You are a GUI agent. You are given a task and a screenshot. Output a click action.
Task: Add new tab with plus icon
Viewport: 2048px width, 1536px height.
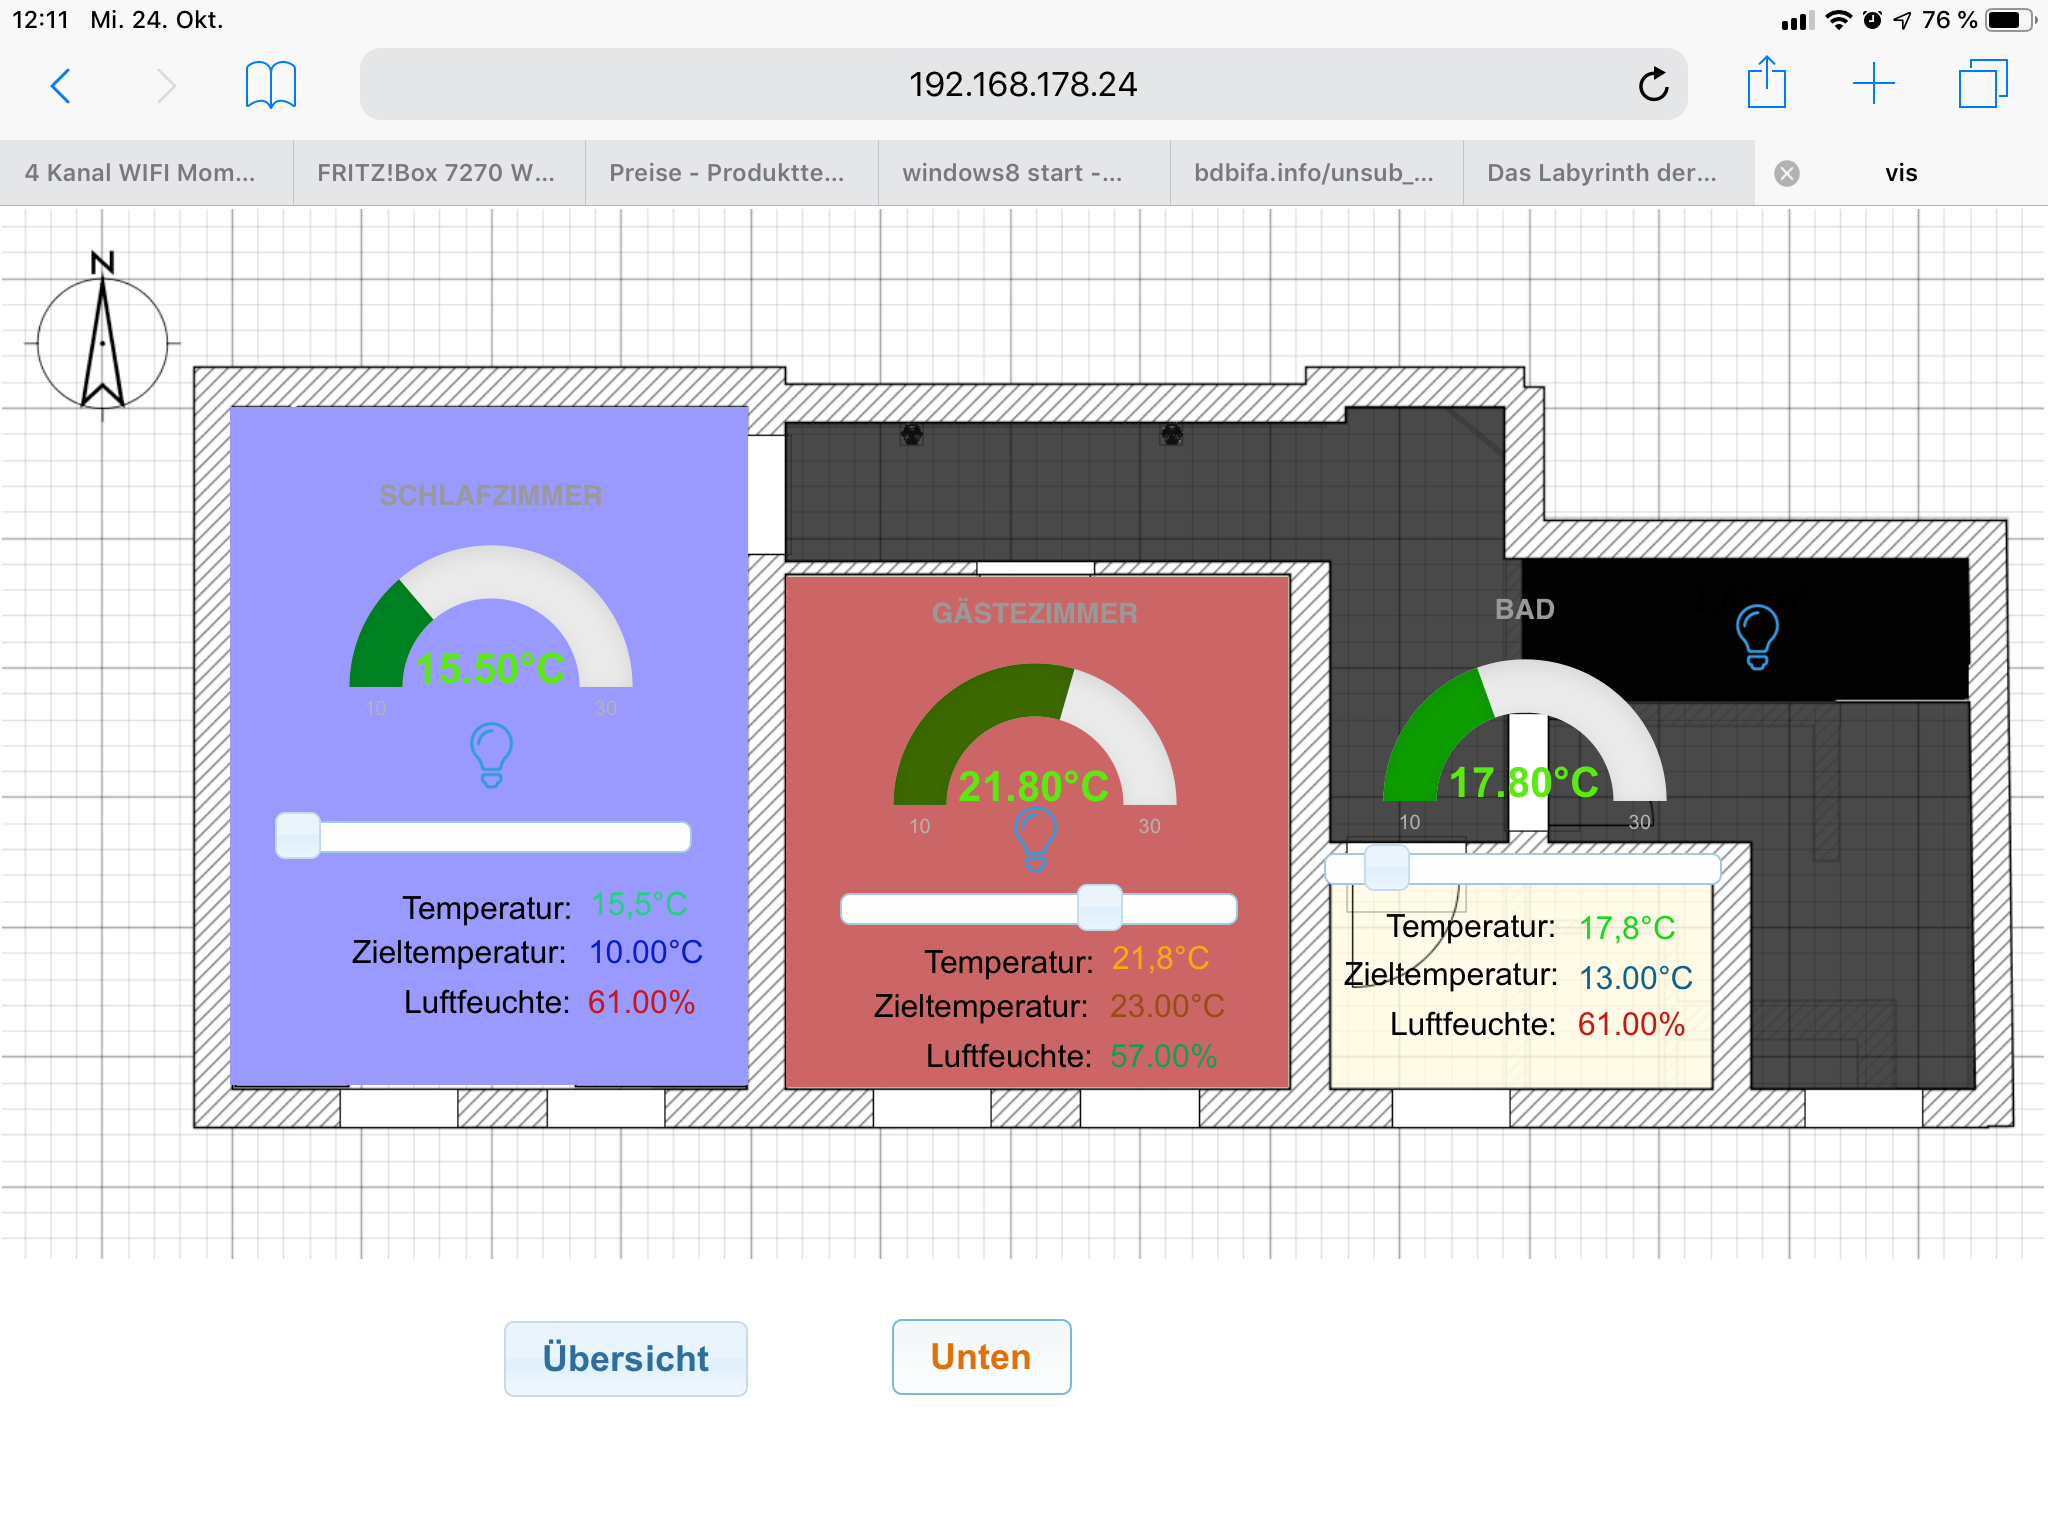coord(1873,84)
